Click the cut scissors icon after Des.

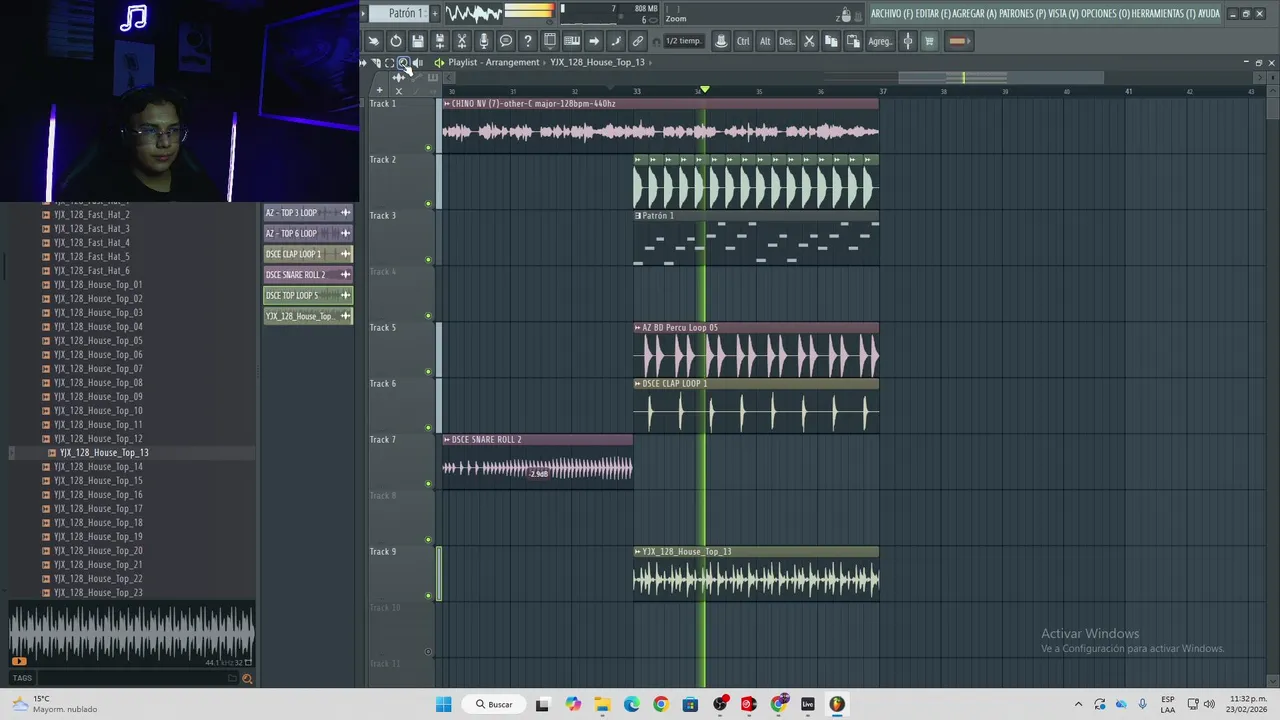coord(809,41)
